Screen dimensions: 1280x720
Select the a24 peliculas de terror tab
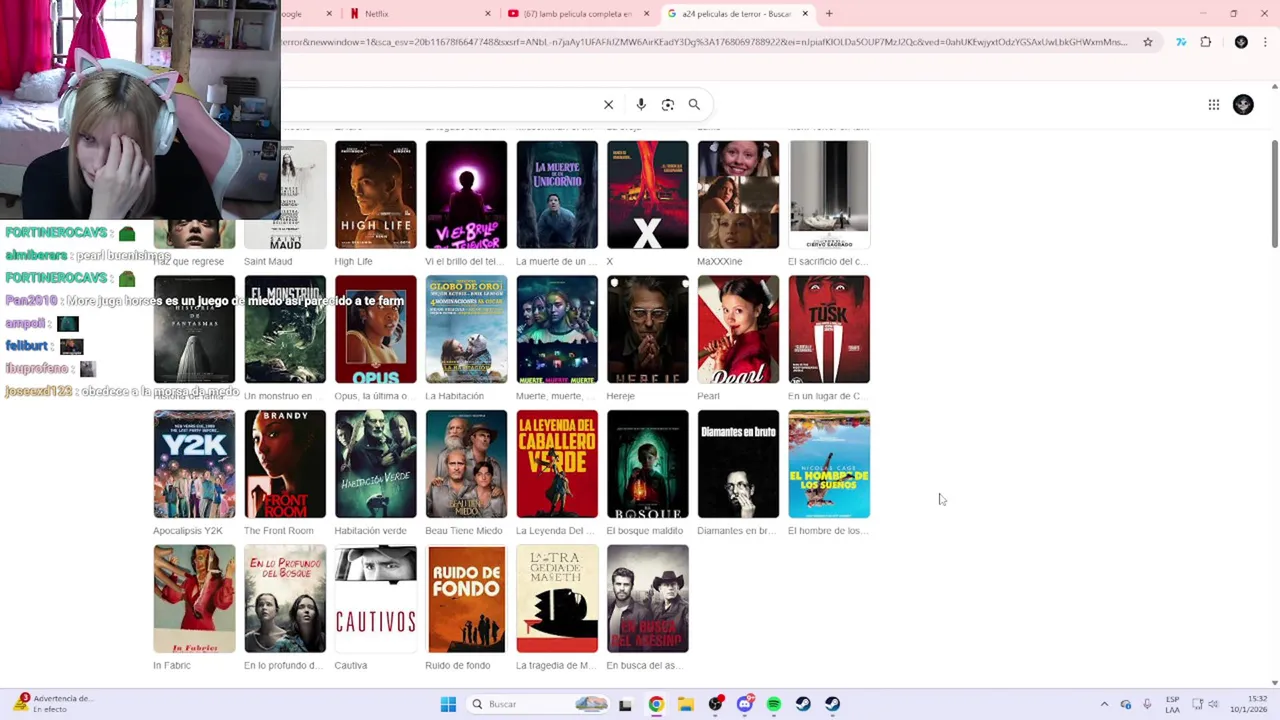point(735,14)
